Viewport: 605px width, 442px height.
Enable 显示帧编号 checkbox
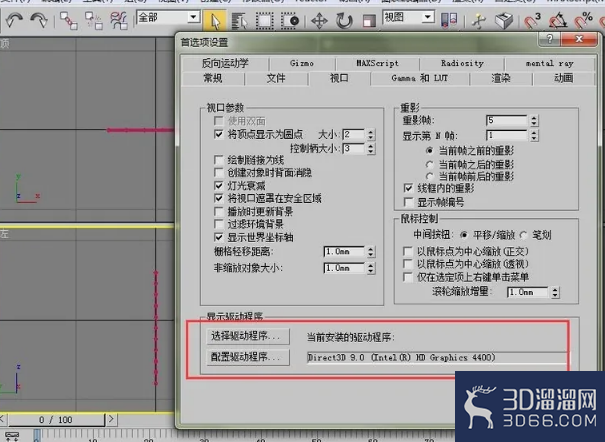408,202
